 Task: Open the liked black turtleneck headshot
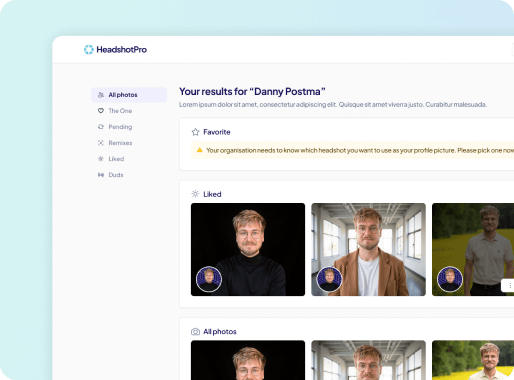click(x=248, y=249)
